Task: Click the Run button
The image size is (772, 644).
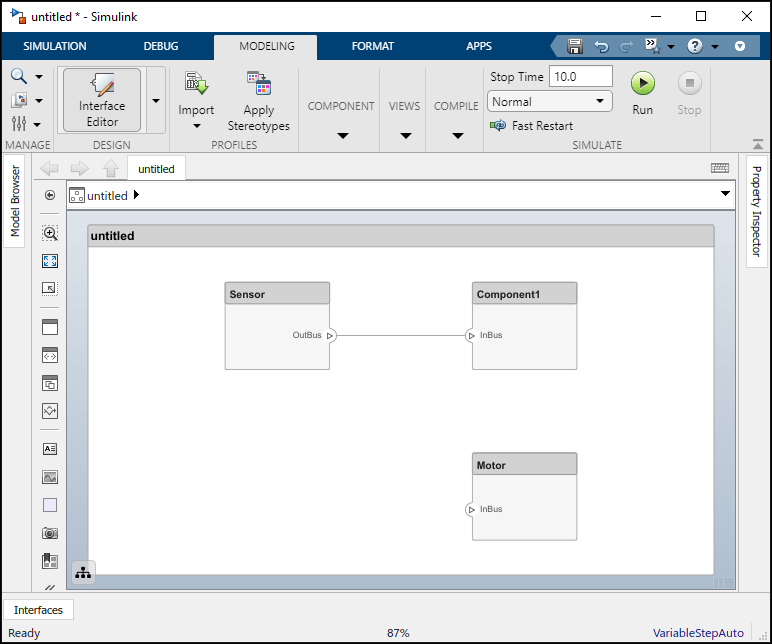Action: click(x=643, y=94)
